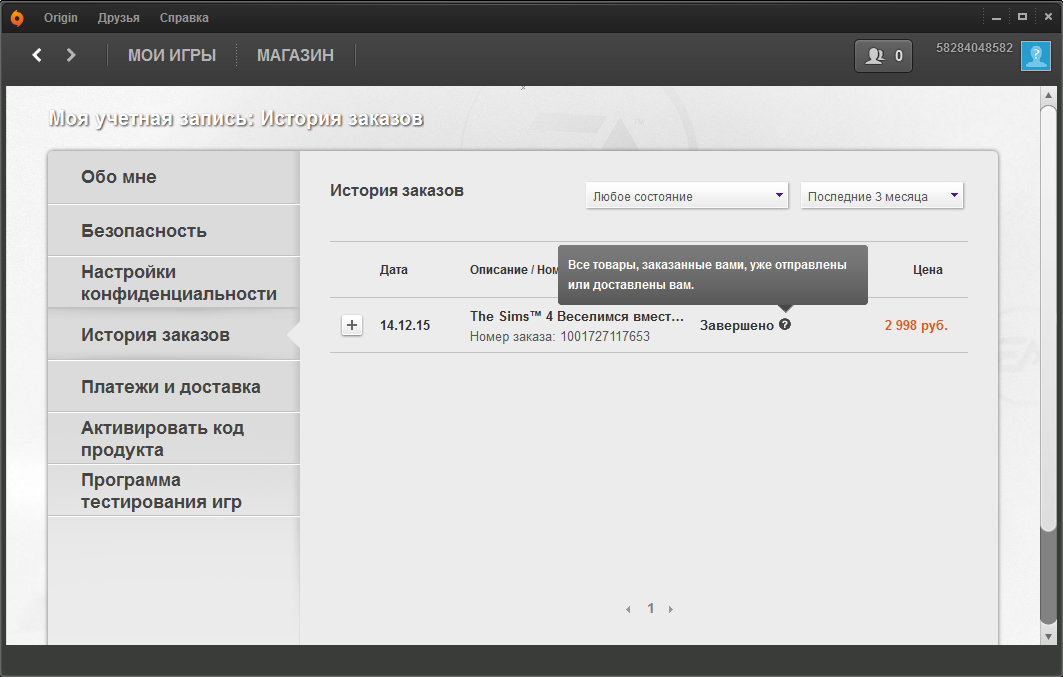Click the Origin logo icon

click(17, 18)
